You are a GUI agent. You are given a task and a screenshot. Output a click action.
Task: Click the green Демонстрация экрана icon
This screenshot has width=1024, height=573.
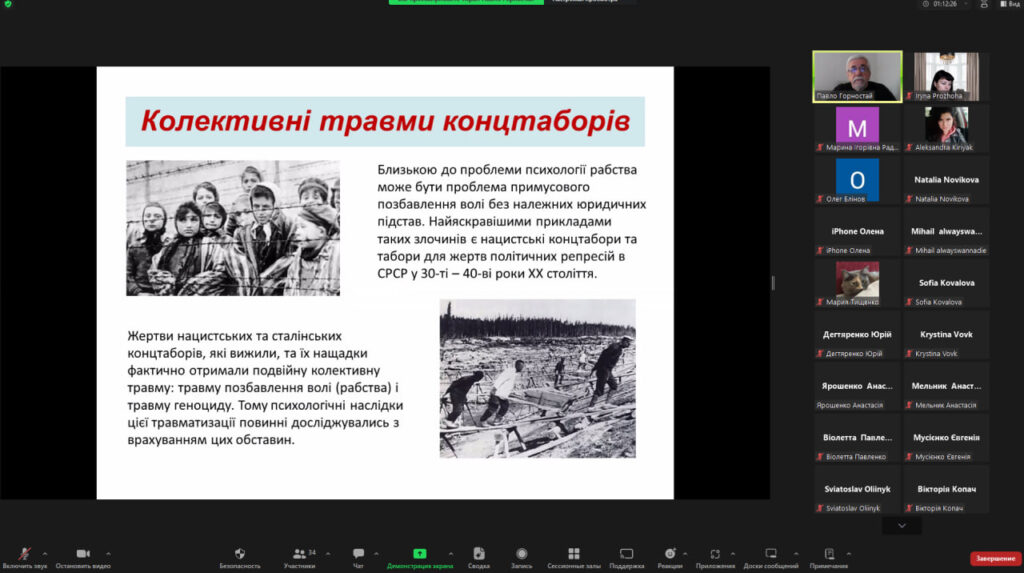click(x=419, y=554)
